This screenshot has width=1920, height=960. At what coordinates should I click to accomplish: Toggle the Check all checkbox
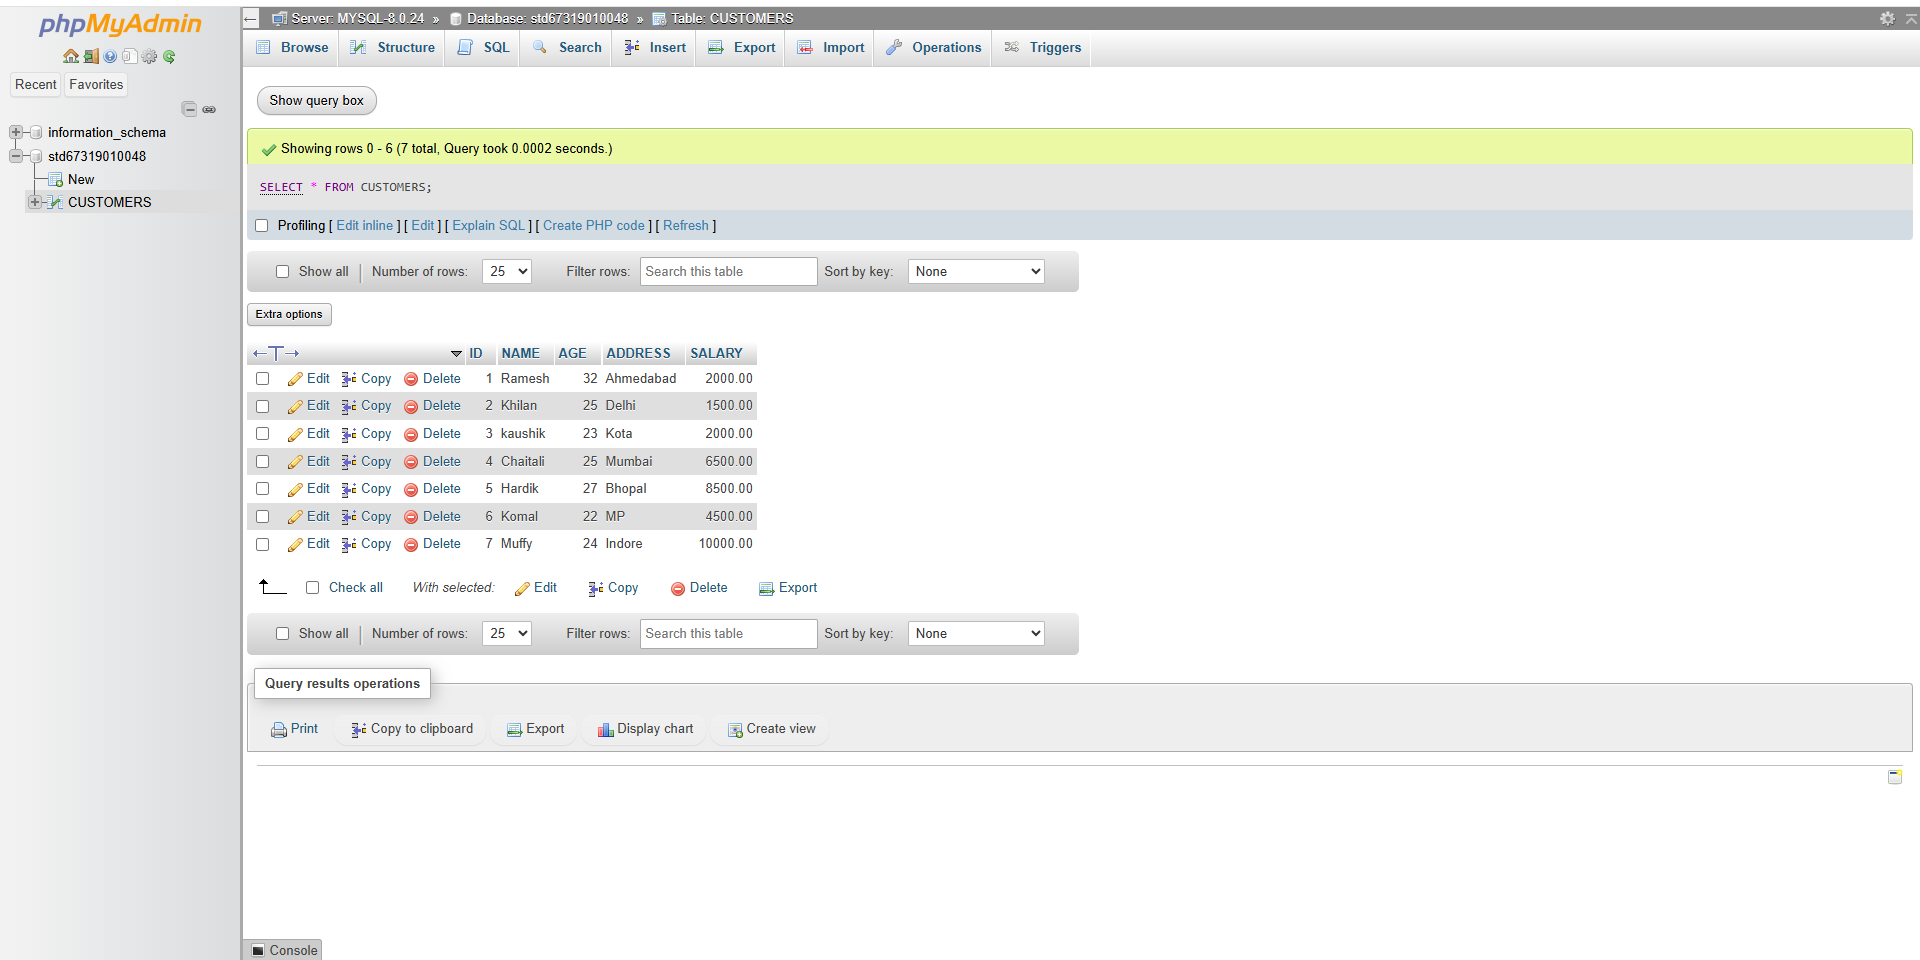coord(312,588)
